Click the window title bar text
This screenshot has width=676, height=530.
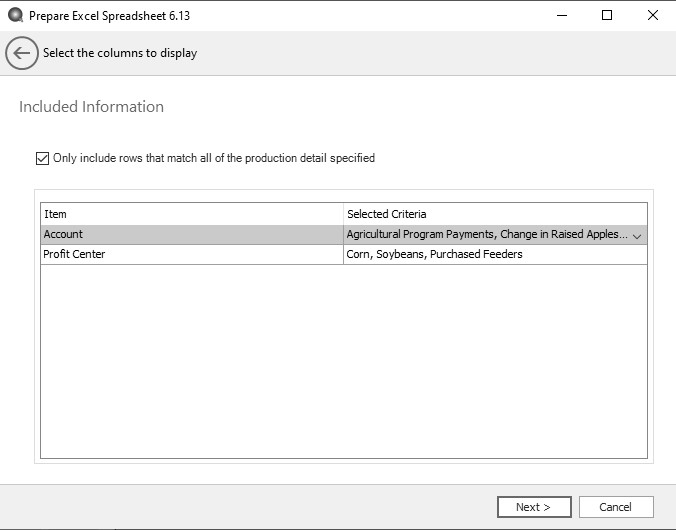tap(112, 15)
